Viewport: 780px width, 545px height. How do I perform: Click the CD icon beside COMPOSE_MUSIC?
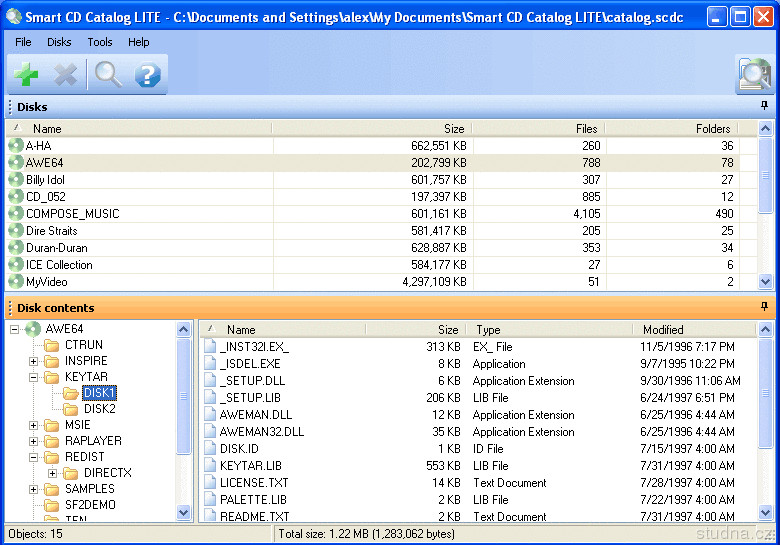pos(16,213)
